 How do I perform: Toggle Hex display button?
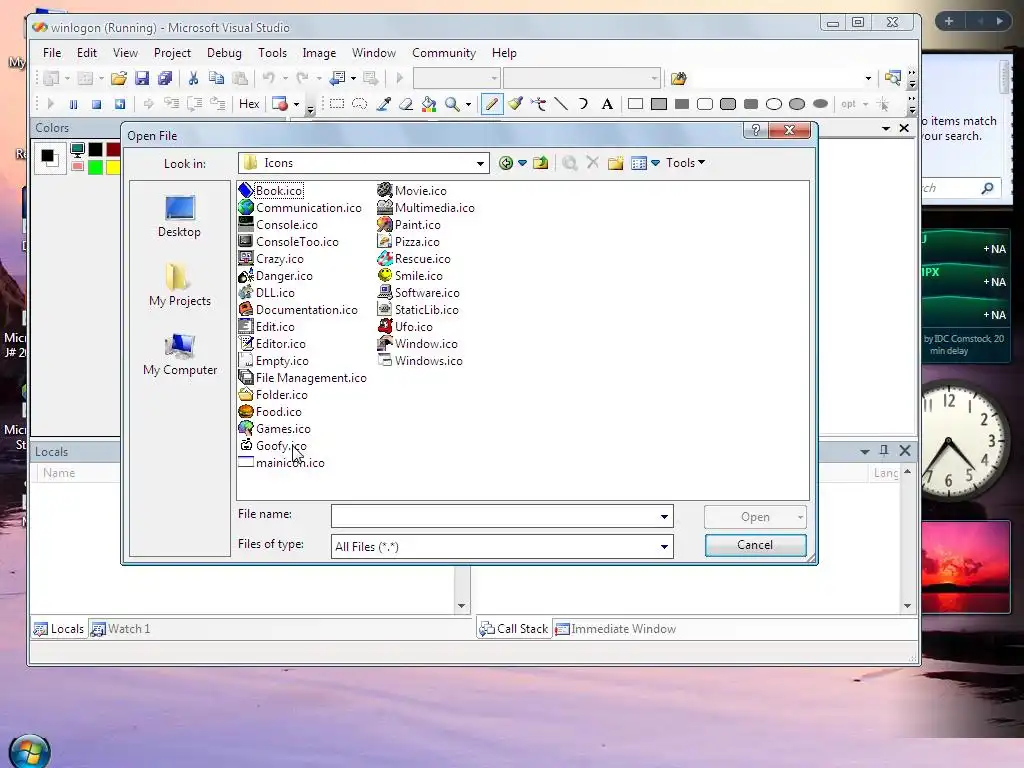click(249, 104)
